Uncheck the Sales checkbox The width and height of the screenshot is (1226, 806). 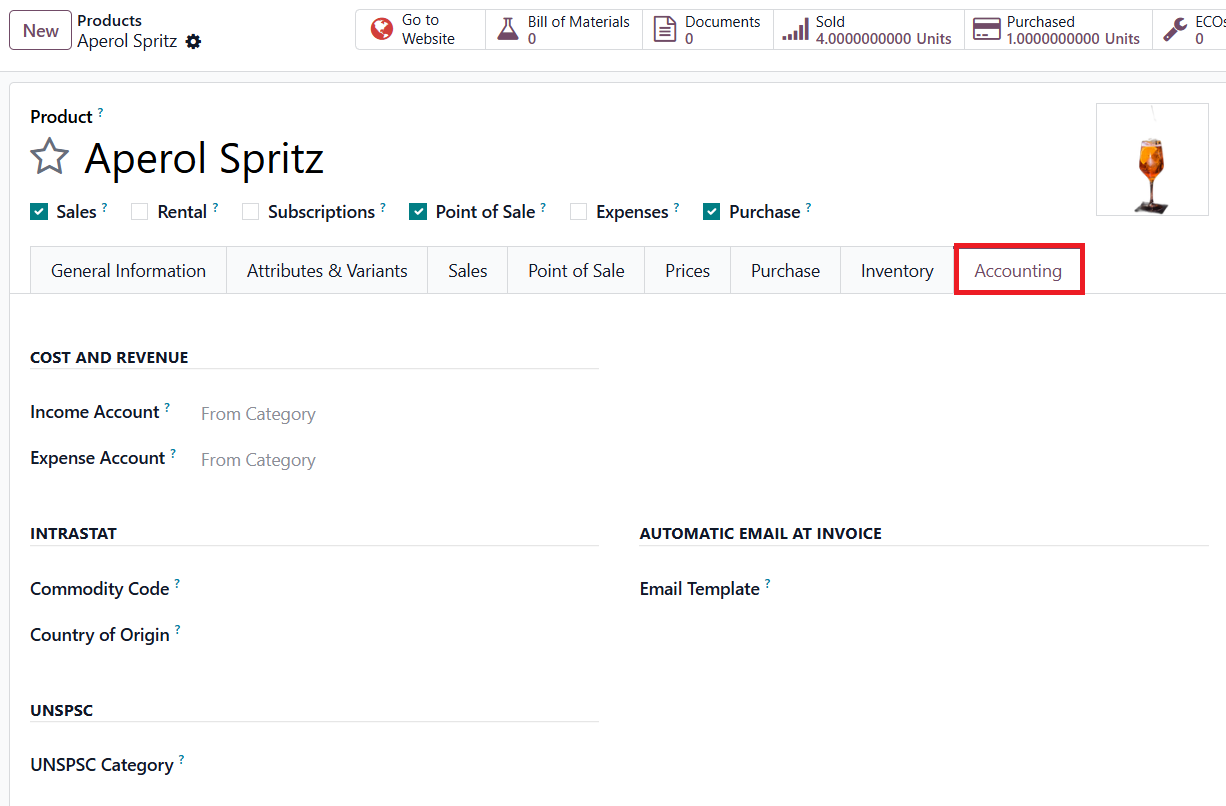(x=39, y=212)
